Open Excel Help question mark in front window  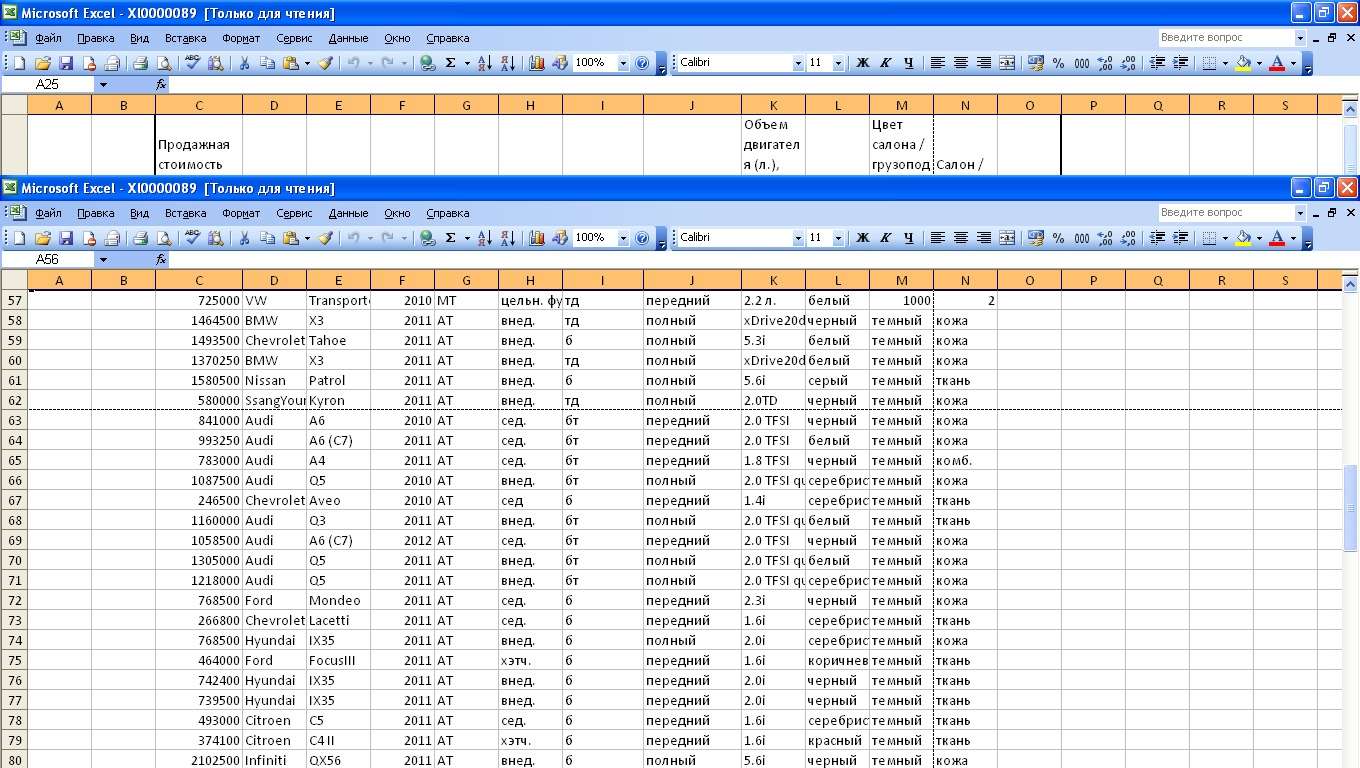pos(642,238)
